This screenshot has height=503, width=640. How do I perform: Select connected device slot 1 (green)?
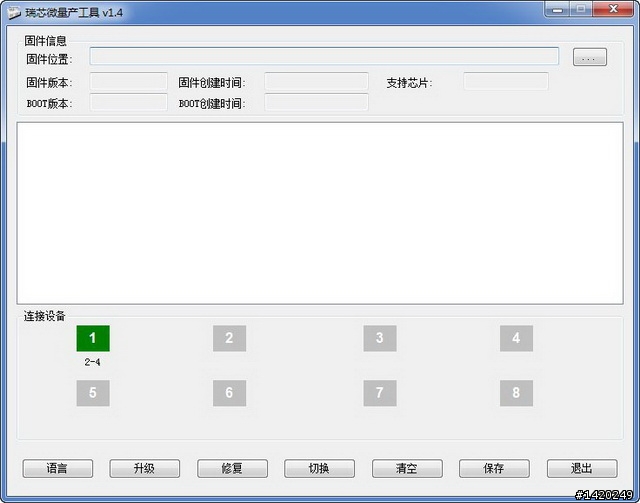point(93,338)
